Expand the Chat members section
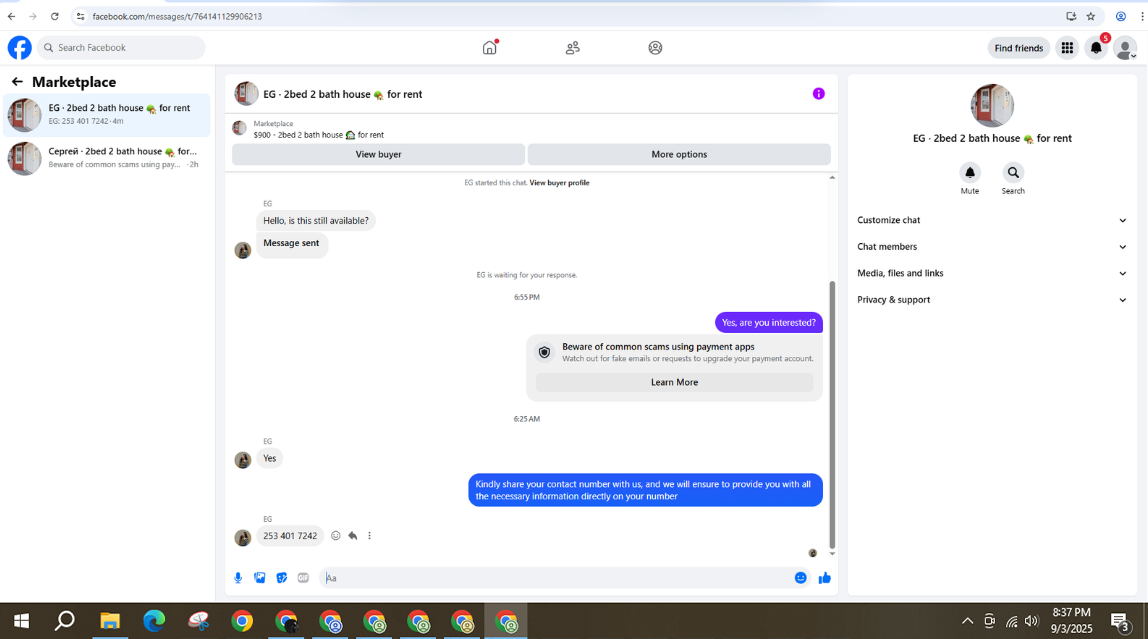The height and width of the screenshot is (639, 1148). (x=991, y=247)
